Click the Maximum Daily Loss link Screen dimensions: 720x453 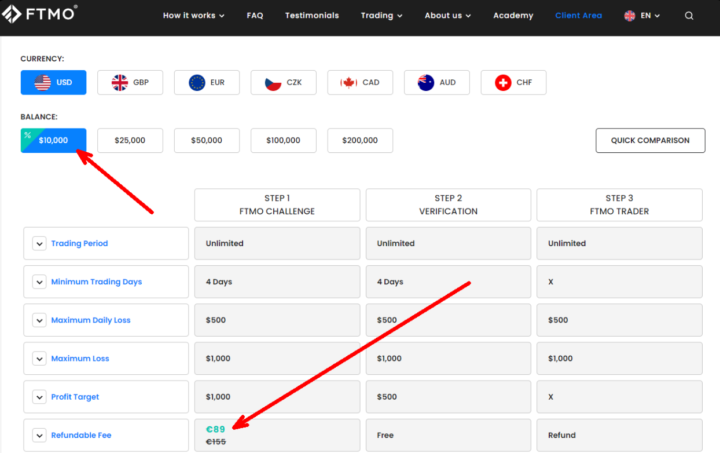[90, 320]
